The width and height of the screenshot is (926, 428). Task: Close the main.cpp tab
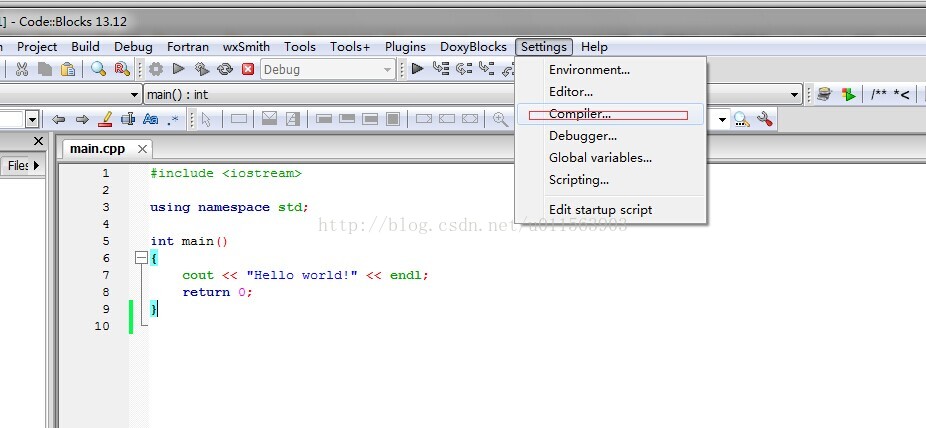[x=142, y=149]
